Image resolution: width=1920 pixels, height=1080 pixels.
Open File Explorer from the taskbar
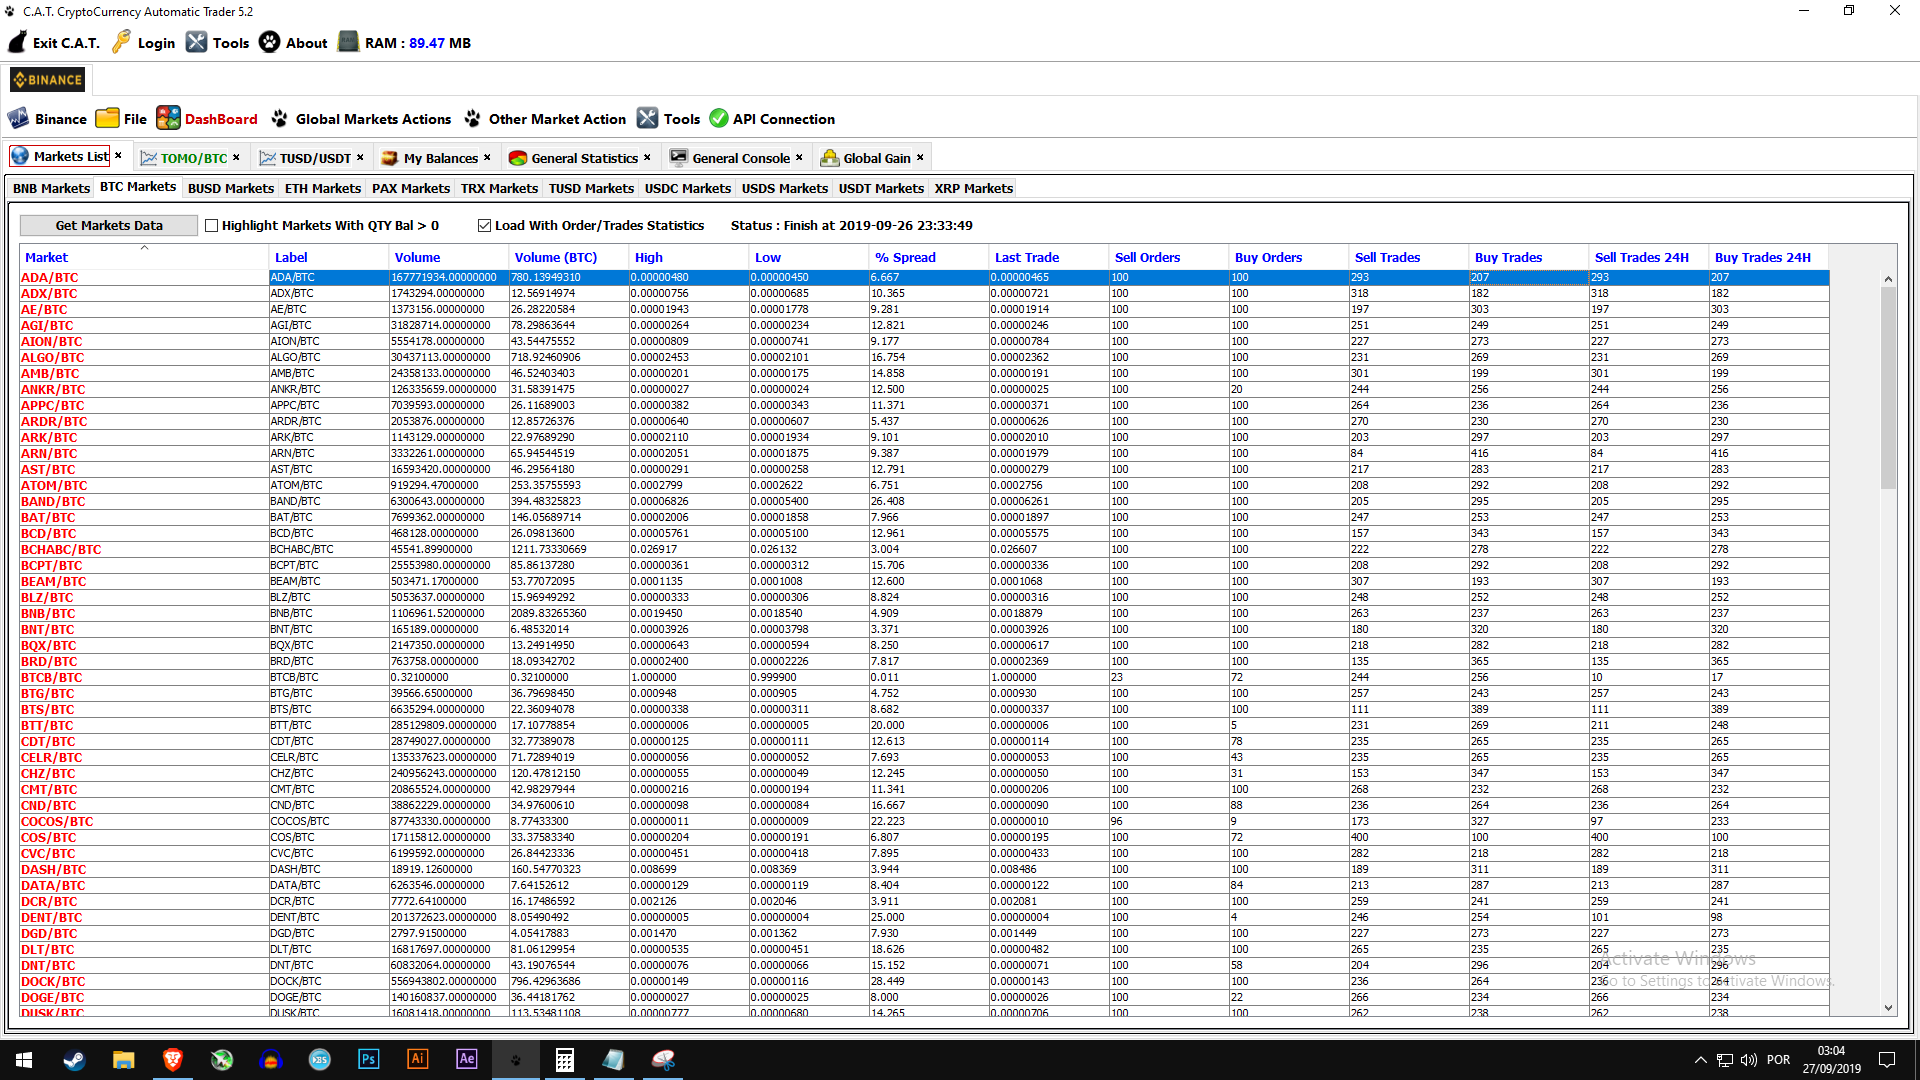[x=123, y=1060]
